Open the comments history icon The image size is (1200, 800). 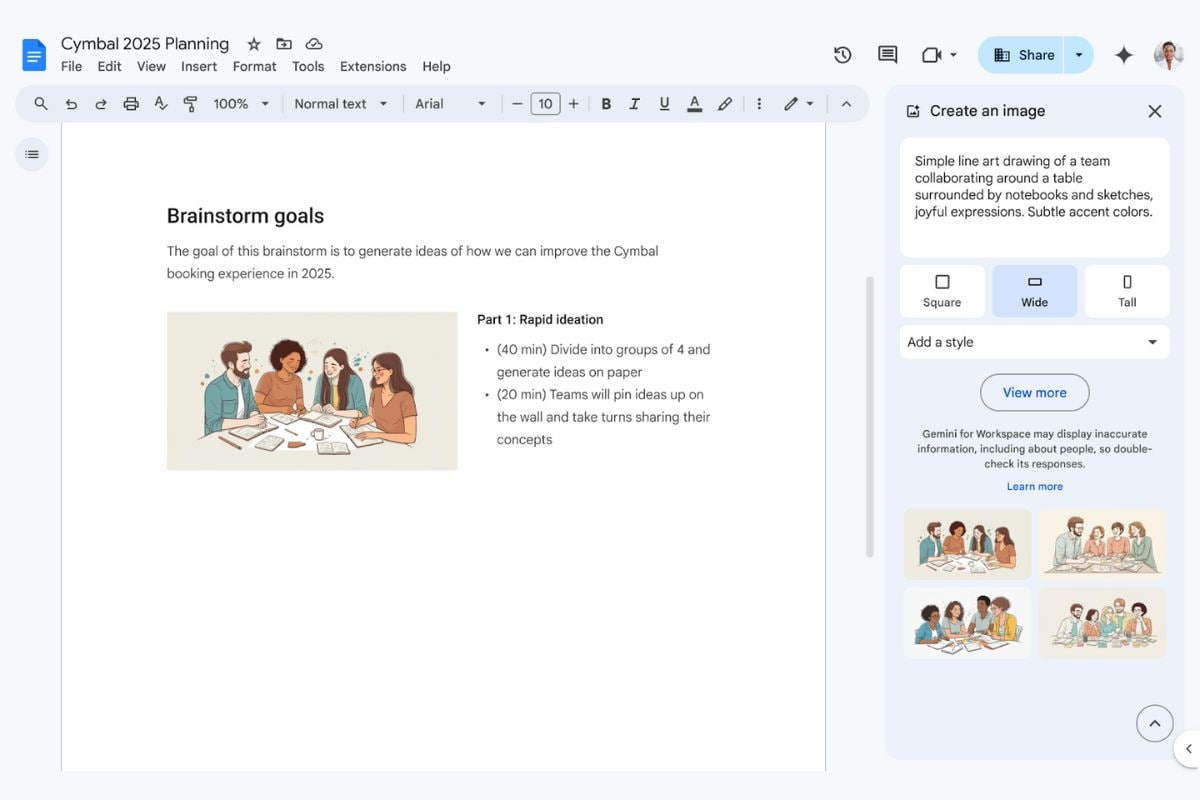click(x=887, y=55)
